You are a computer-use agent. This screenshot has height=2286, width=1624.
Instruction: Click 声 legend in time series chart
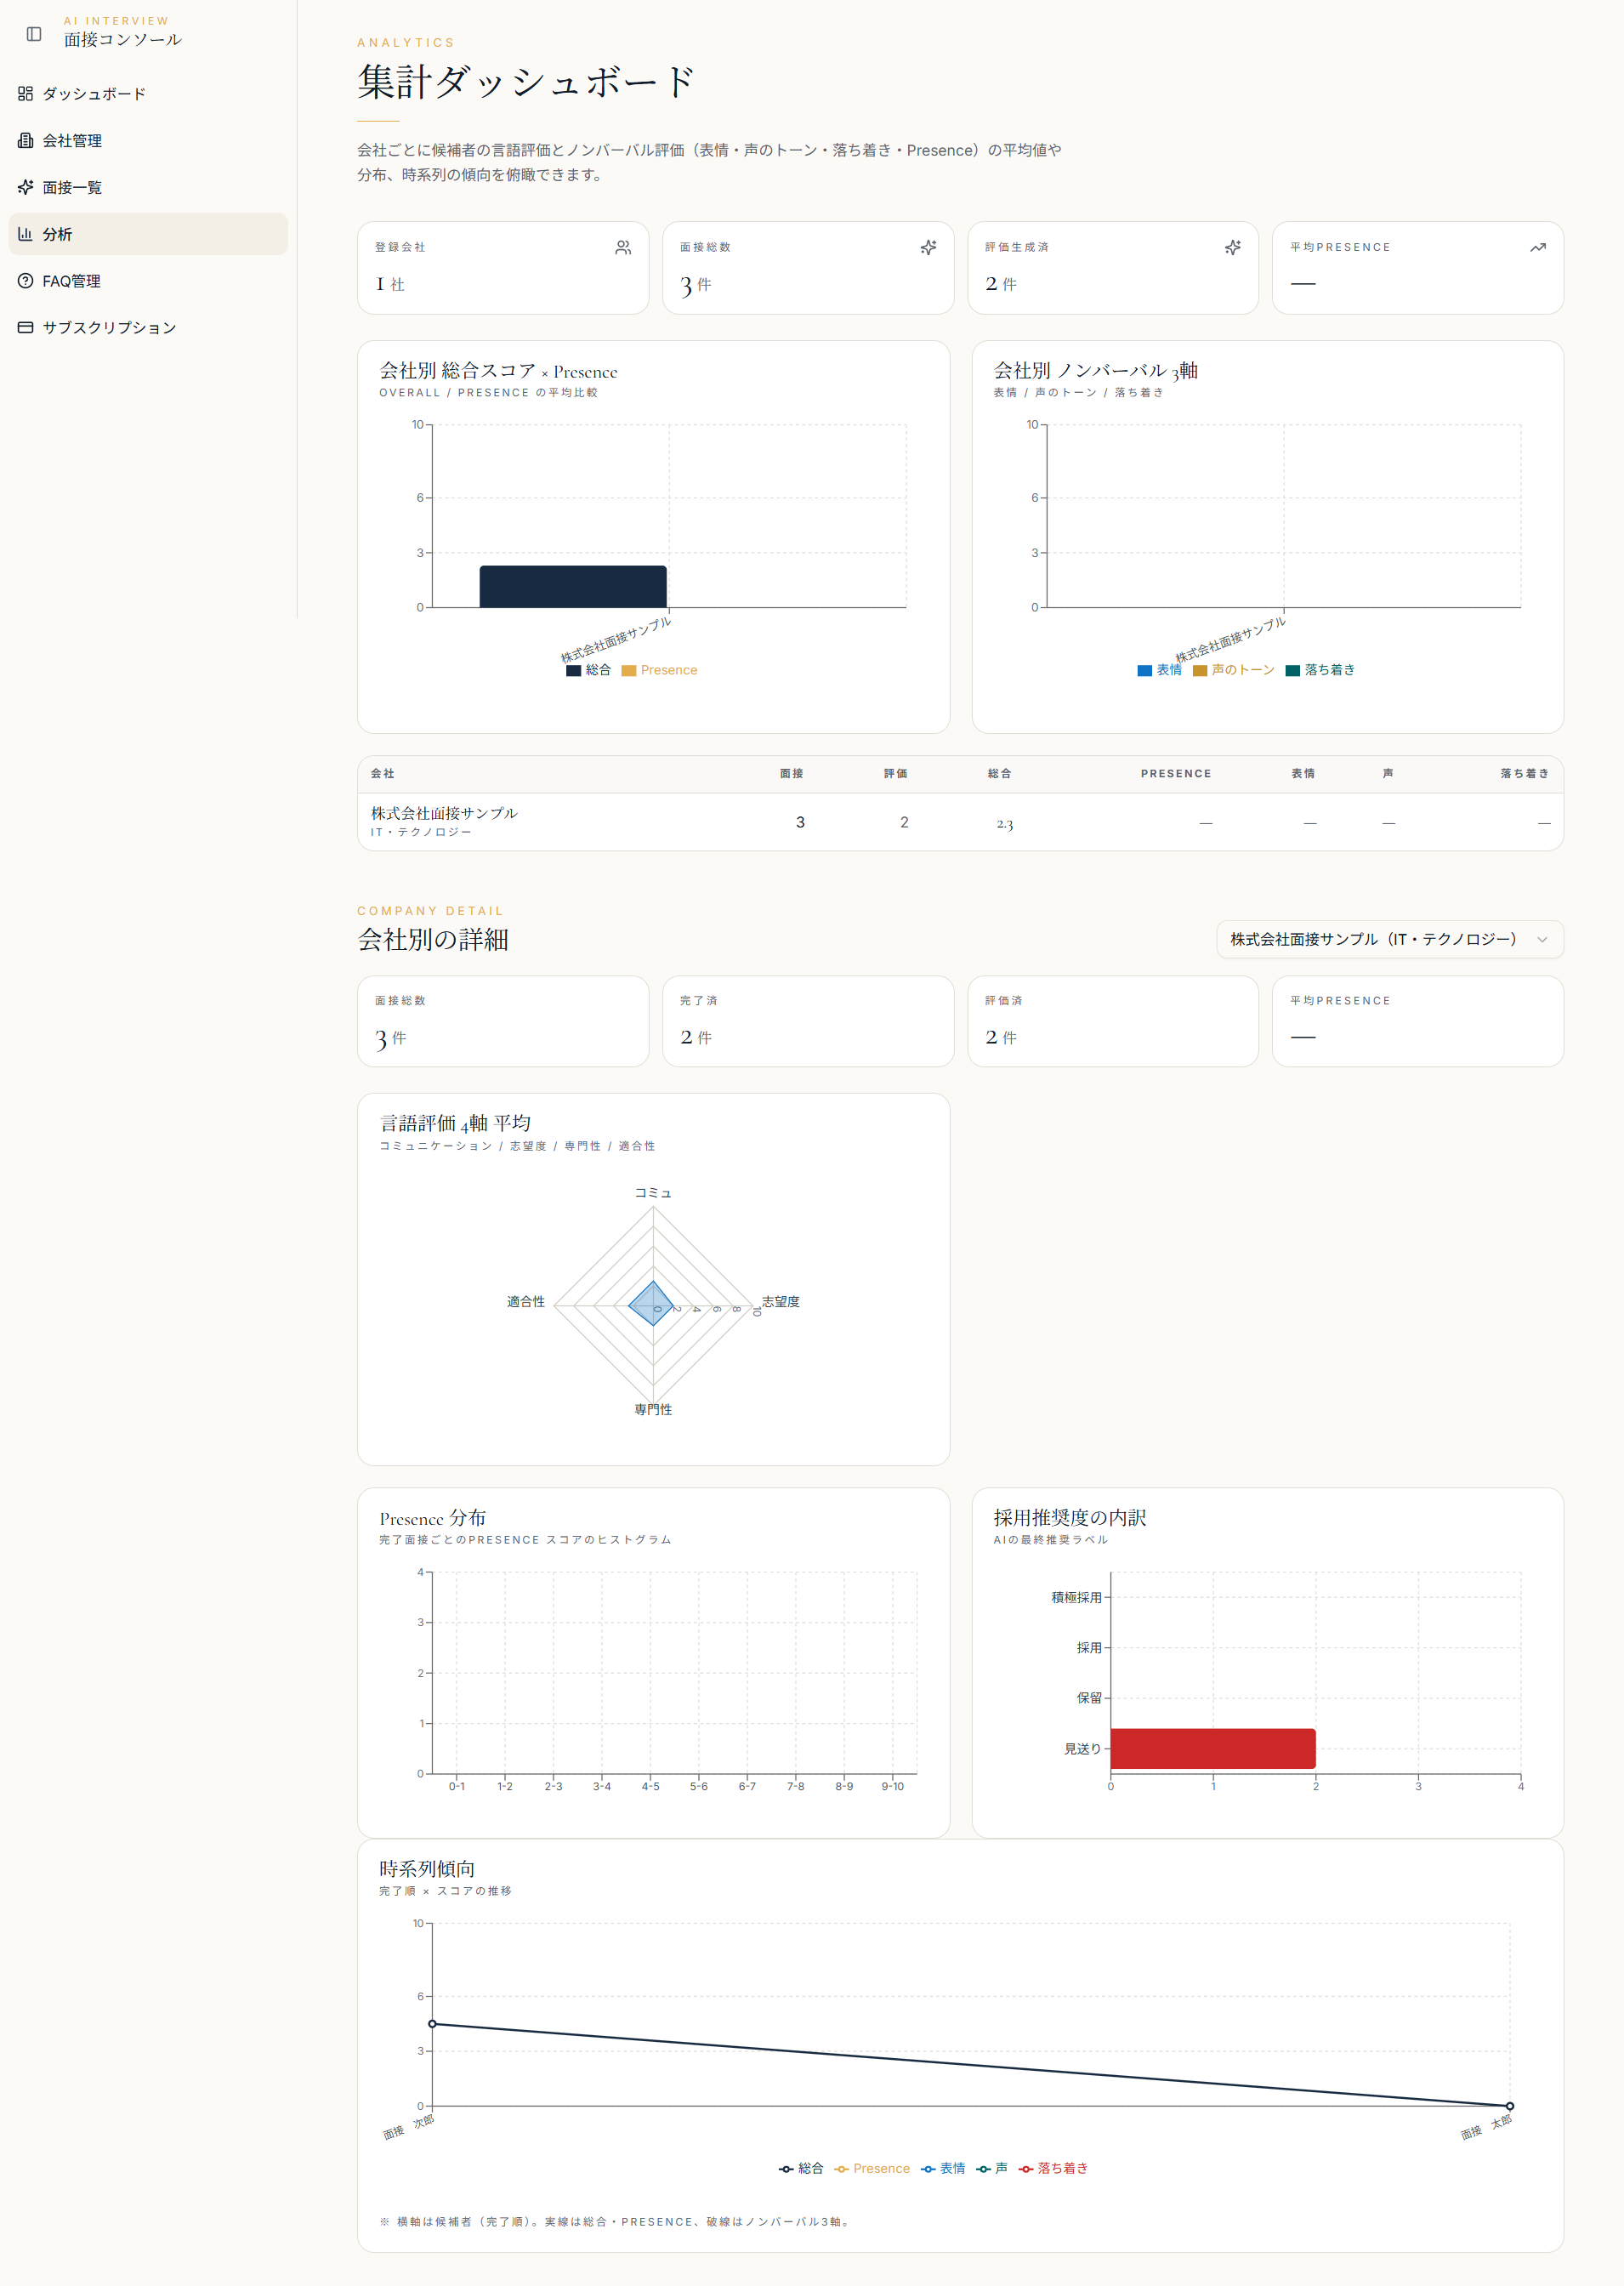(x=992, y=2169)
